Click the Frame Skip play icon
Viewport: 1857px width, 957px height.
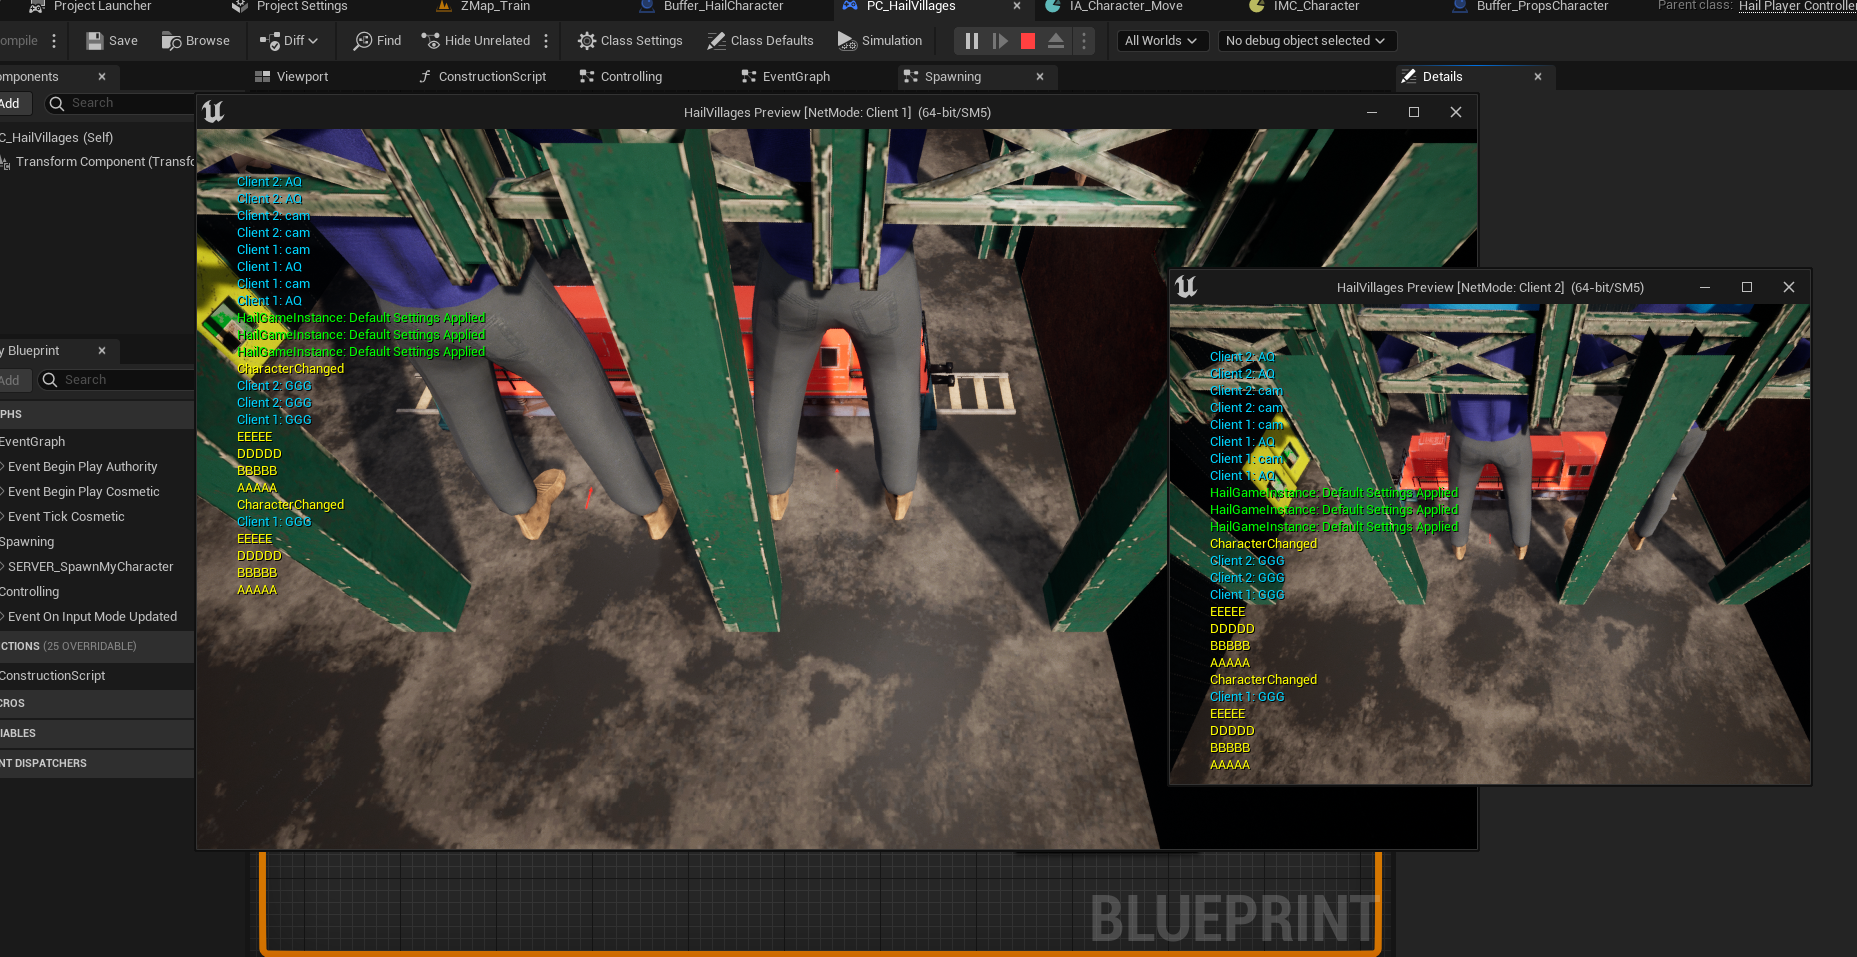tap(999, 41)
